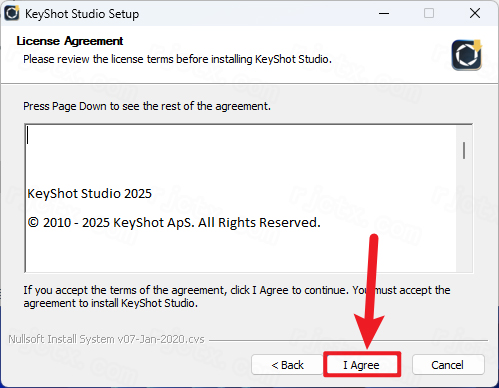Click the license text scrollbar thumb
This screenshot has height=388, width=499.
(x=464, y=150)
